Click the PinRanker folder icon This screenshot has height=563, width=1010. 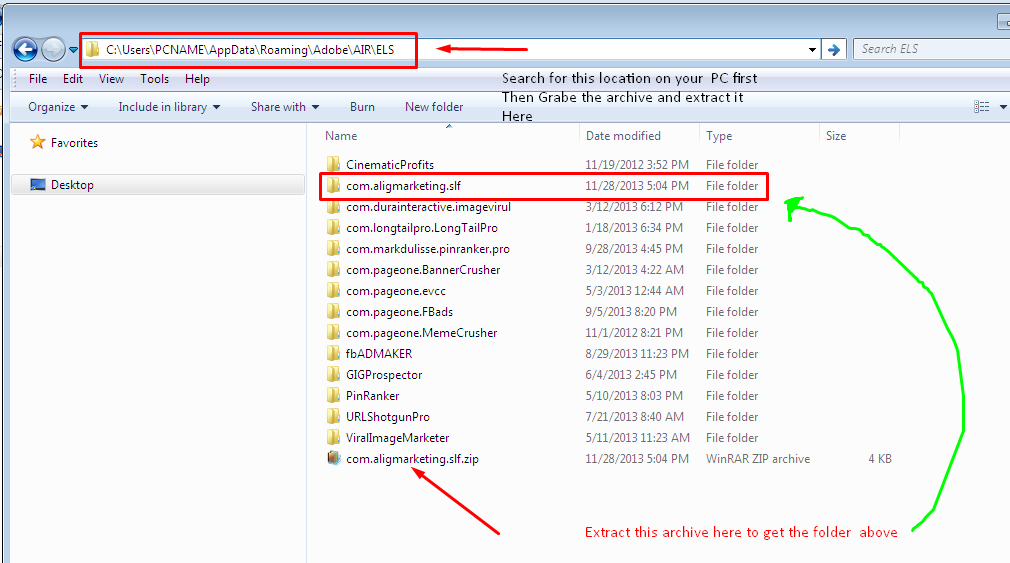(x=333, y=396)
